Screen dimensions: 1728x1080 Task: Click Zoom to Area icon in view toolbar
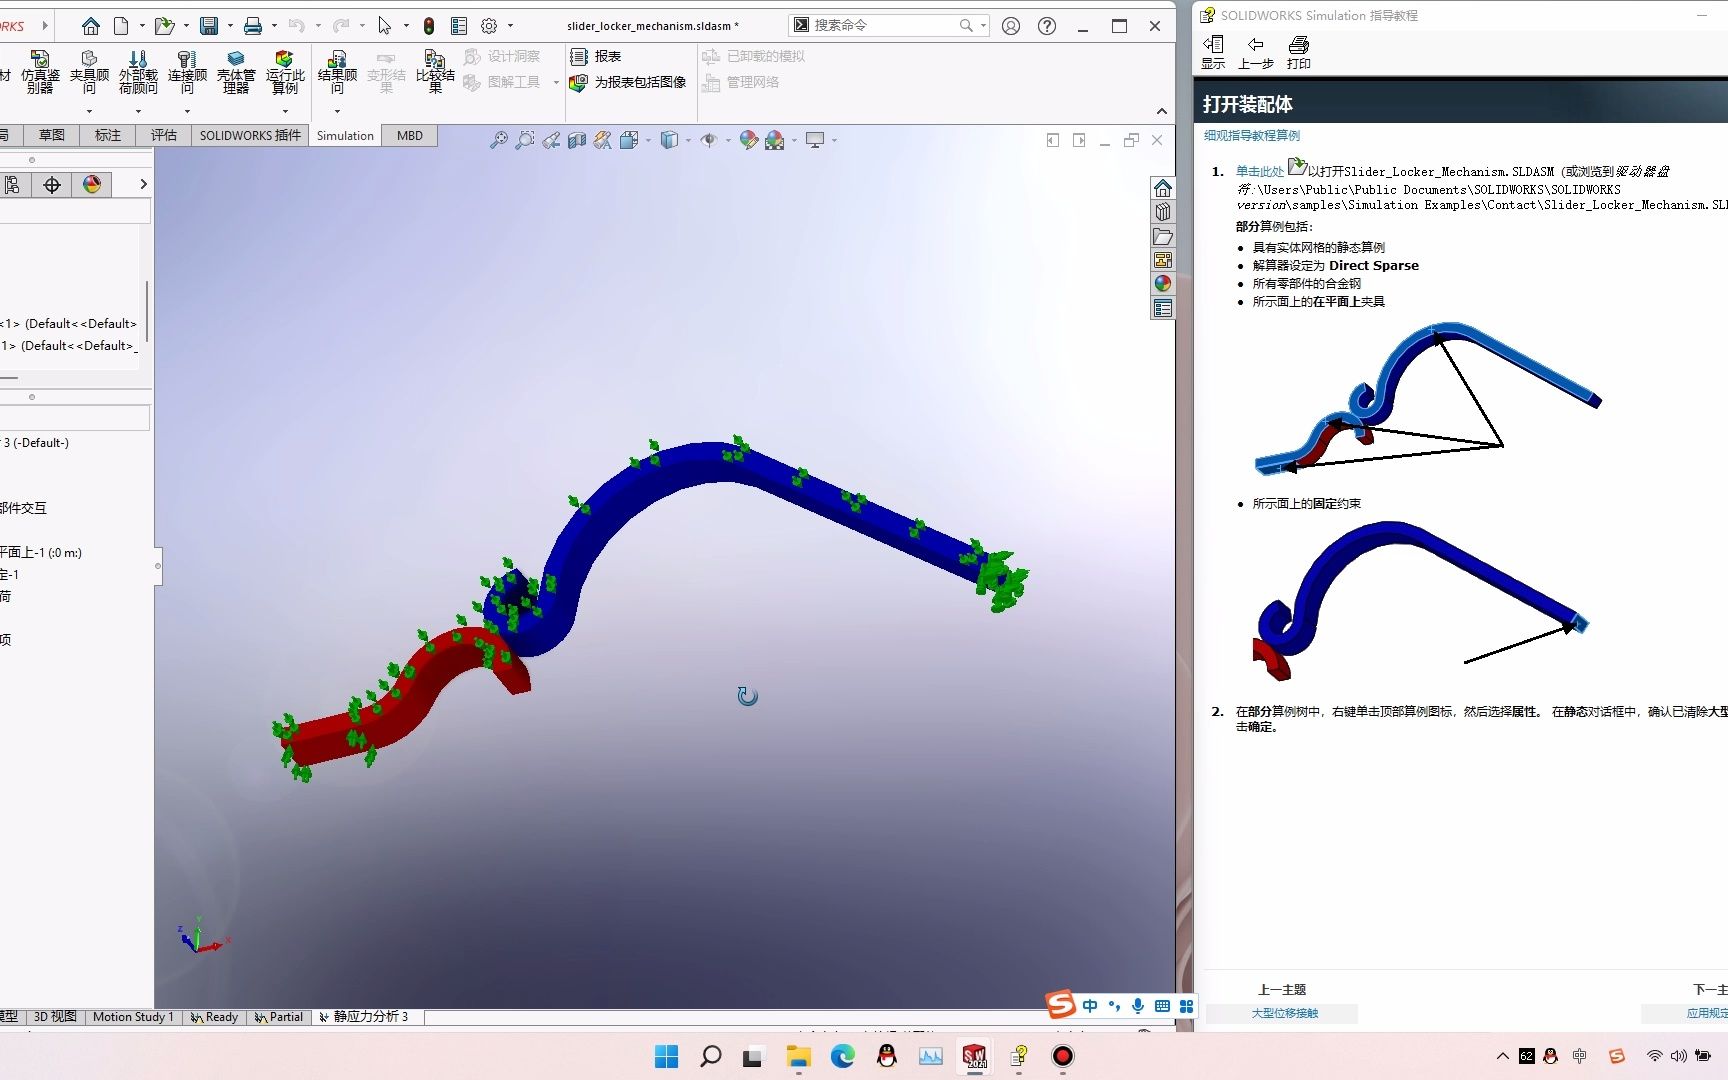[x=524, y=141]
